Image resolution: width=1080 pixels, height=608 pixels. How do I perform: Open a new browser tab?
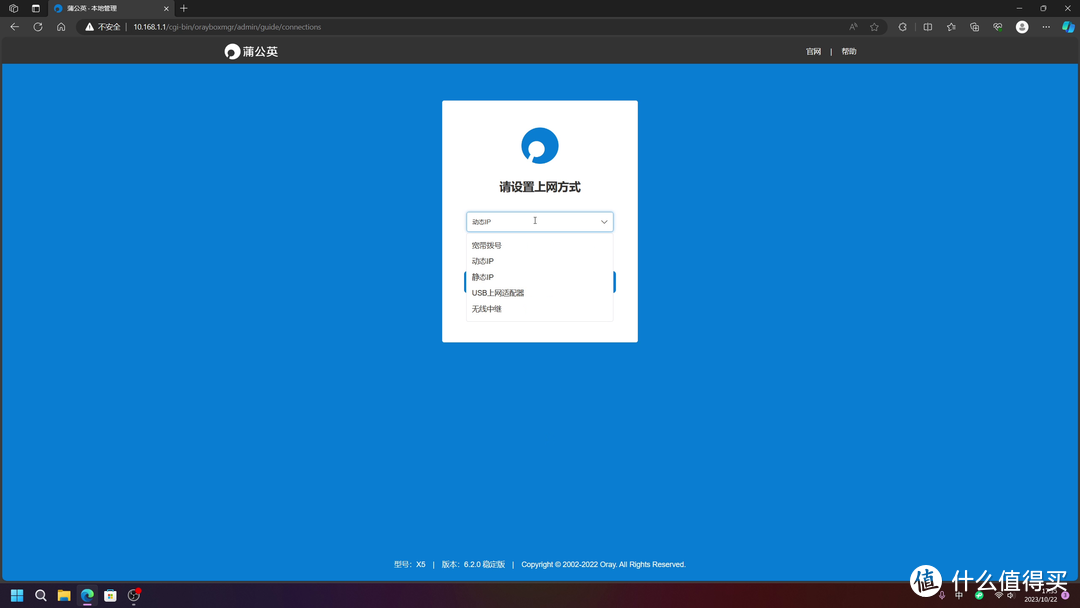[x=184, y=8]
